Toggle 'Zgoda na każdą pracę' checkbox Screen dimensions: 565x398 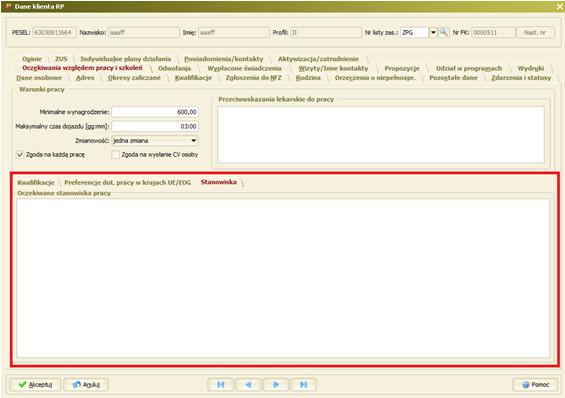point(20,155)
